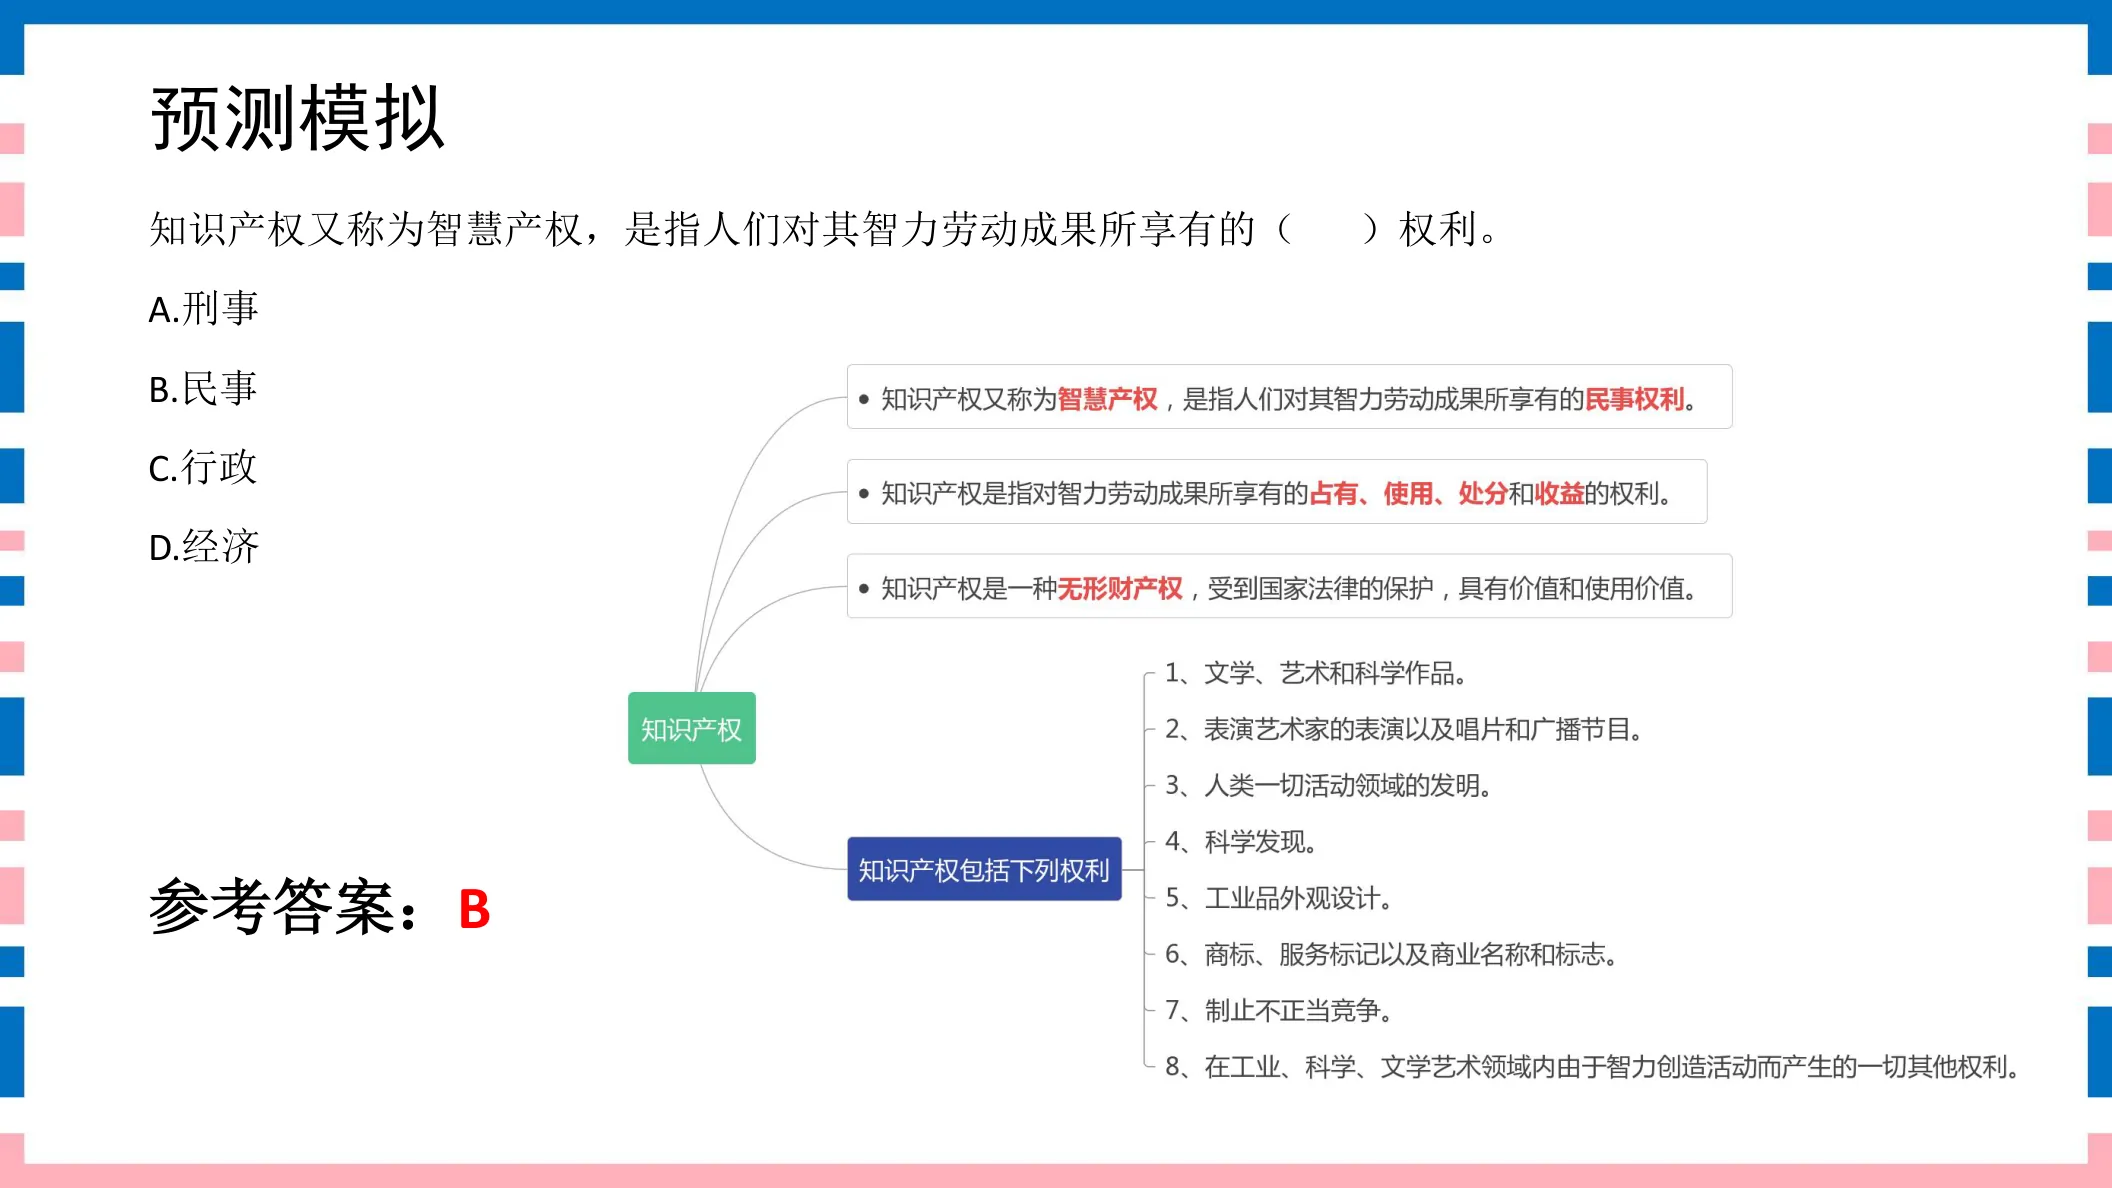Screen dimensions: 2112x1188
Task: Click the green 知识产权 mind map node
Action: [692, 728]
